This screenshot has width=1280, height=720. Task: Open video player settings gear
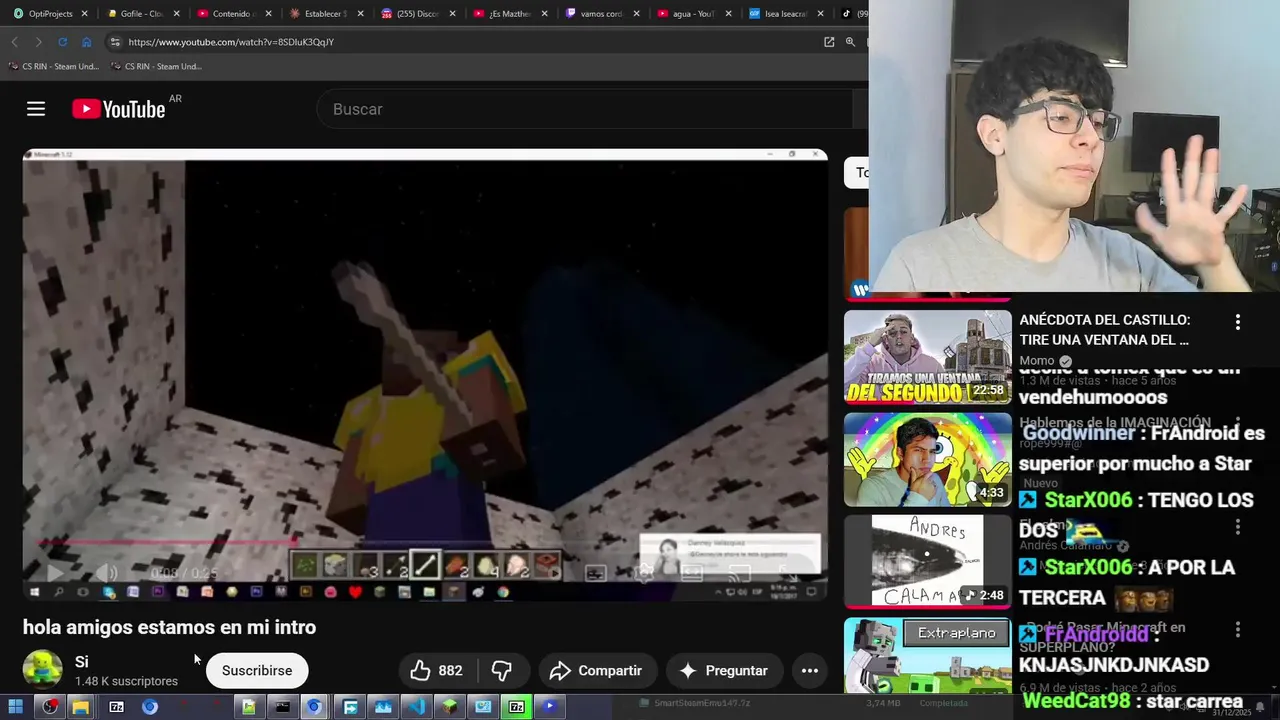click(645, 573)
